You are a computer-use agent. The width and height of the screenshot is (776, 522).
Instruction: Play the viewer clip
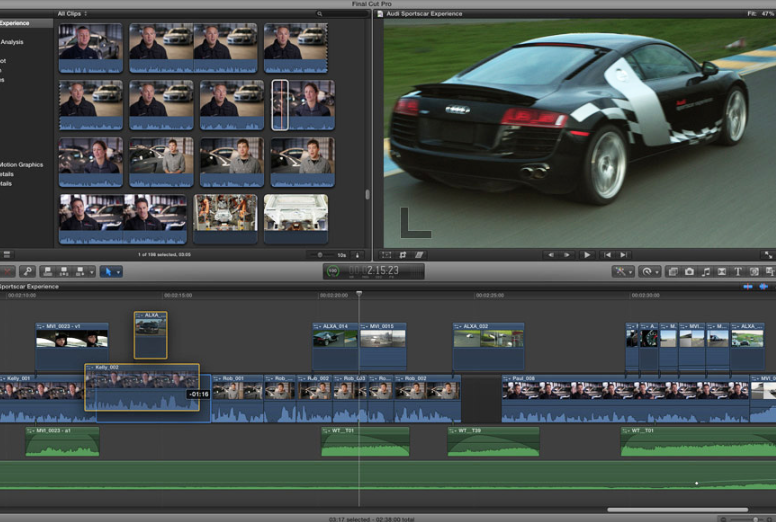587,255
